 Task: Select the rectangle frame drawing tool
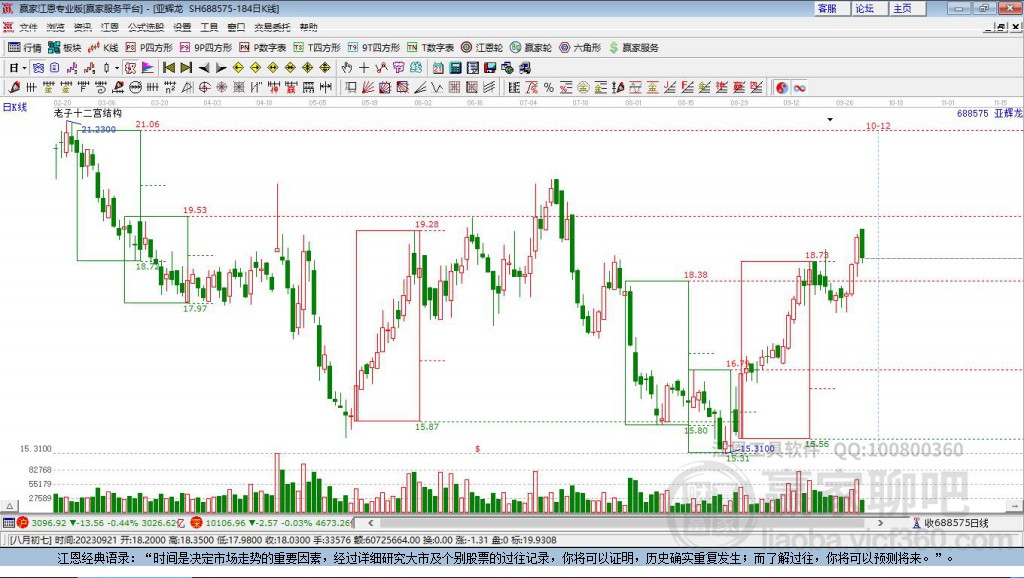[351, 88]
